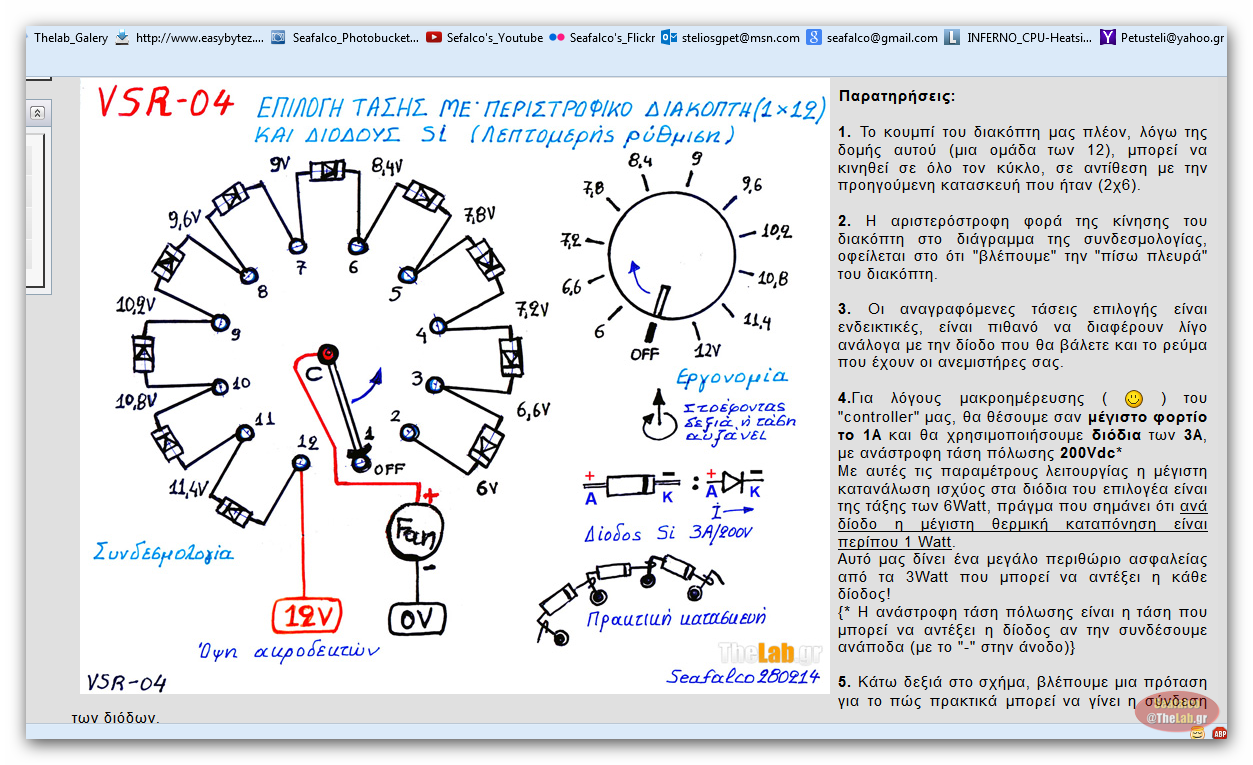The image size is (1253, 765).
Task: Open the http://www.easybytez bookmark
Action: (200, 38)
